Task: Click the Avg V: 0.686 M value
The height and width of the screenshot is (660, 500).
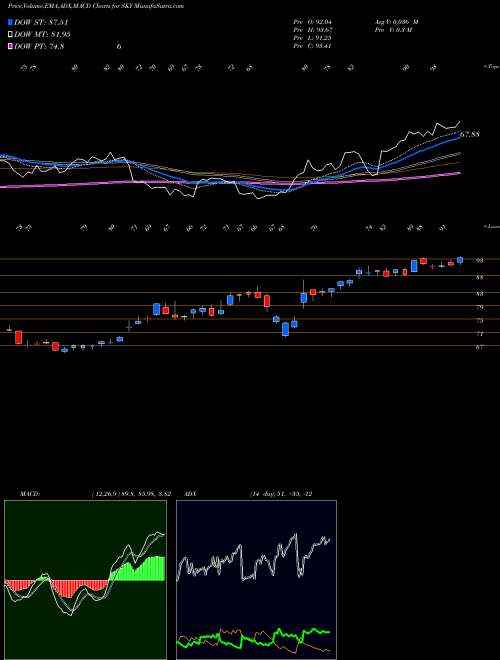Action: click(395, 22)
